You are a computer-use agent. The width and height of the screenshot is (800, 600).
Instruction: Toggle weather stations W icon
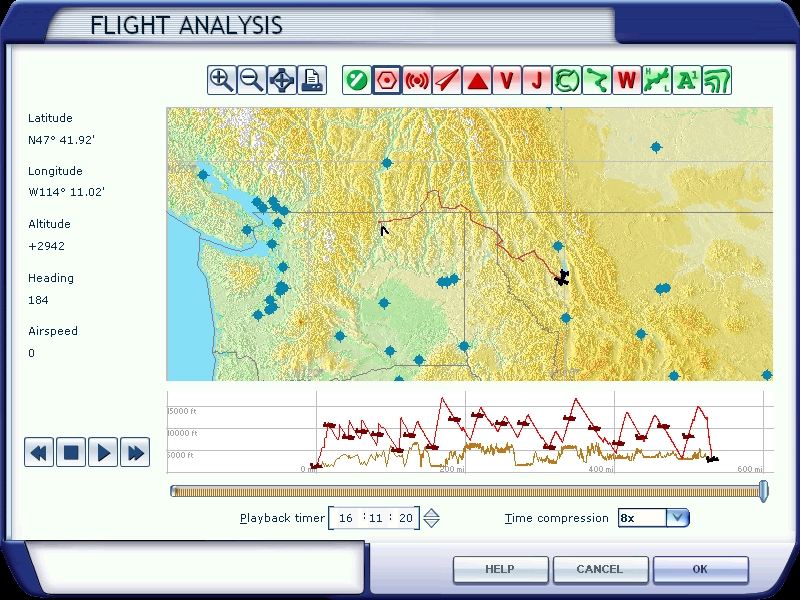coord(627,80)
